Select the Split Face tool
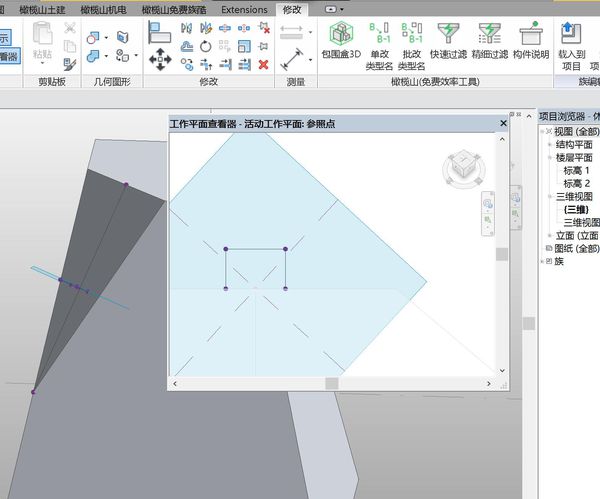Screen dimensions: 600x499 [x=122, y=37]
